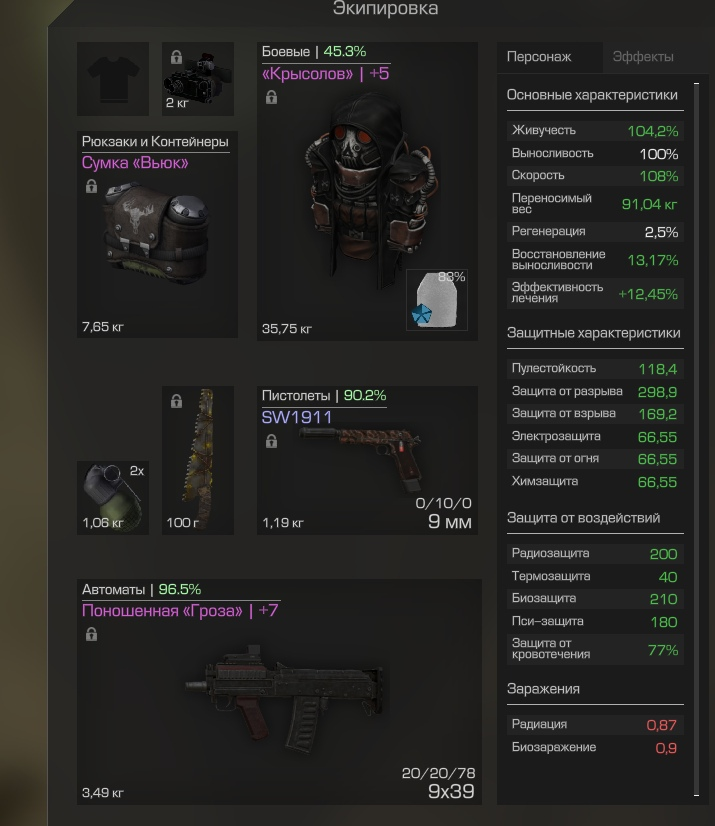Click the armor plate insert with 83%
The height and width of the screenshot is (826, 715).
coord(437,300)
